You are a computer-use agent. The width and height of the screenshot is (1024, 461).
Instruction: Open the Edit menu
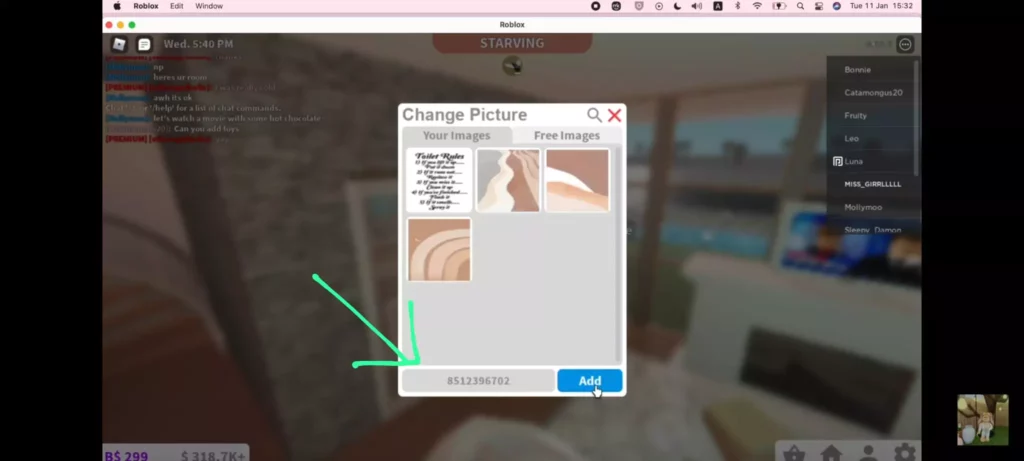click(x=176, y=6)
